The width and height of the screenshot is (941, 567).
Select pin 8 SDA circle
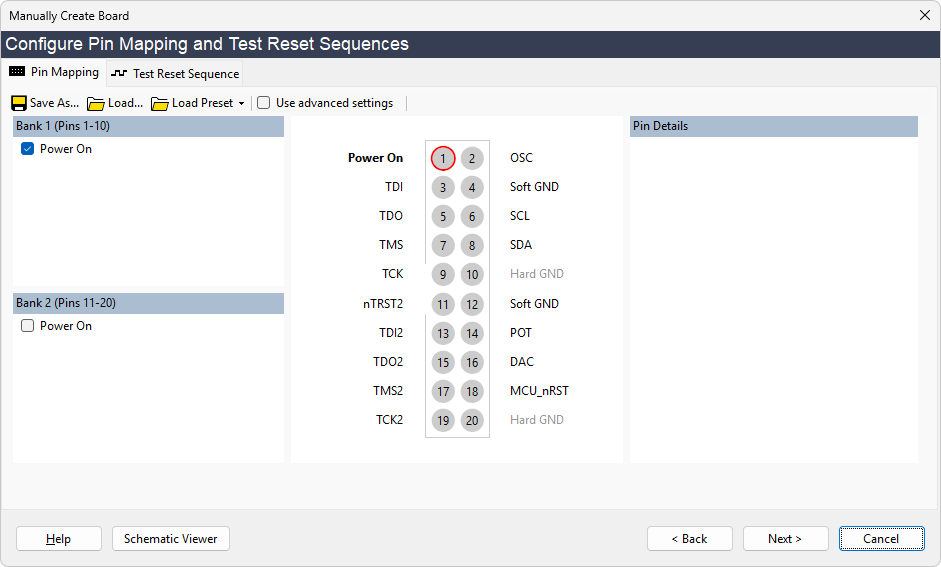pos(472,245)
